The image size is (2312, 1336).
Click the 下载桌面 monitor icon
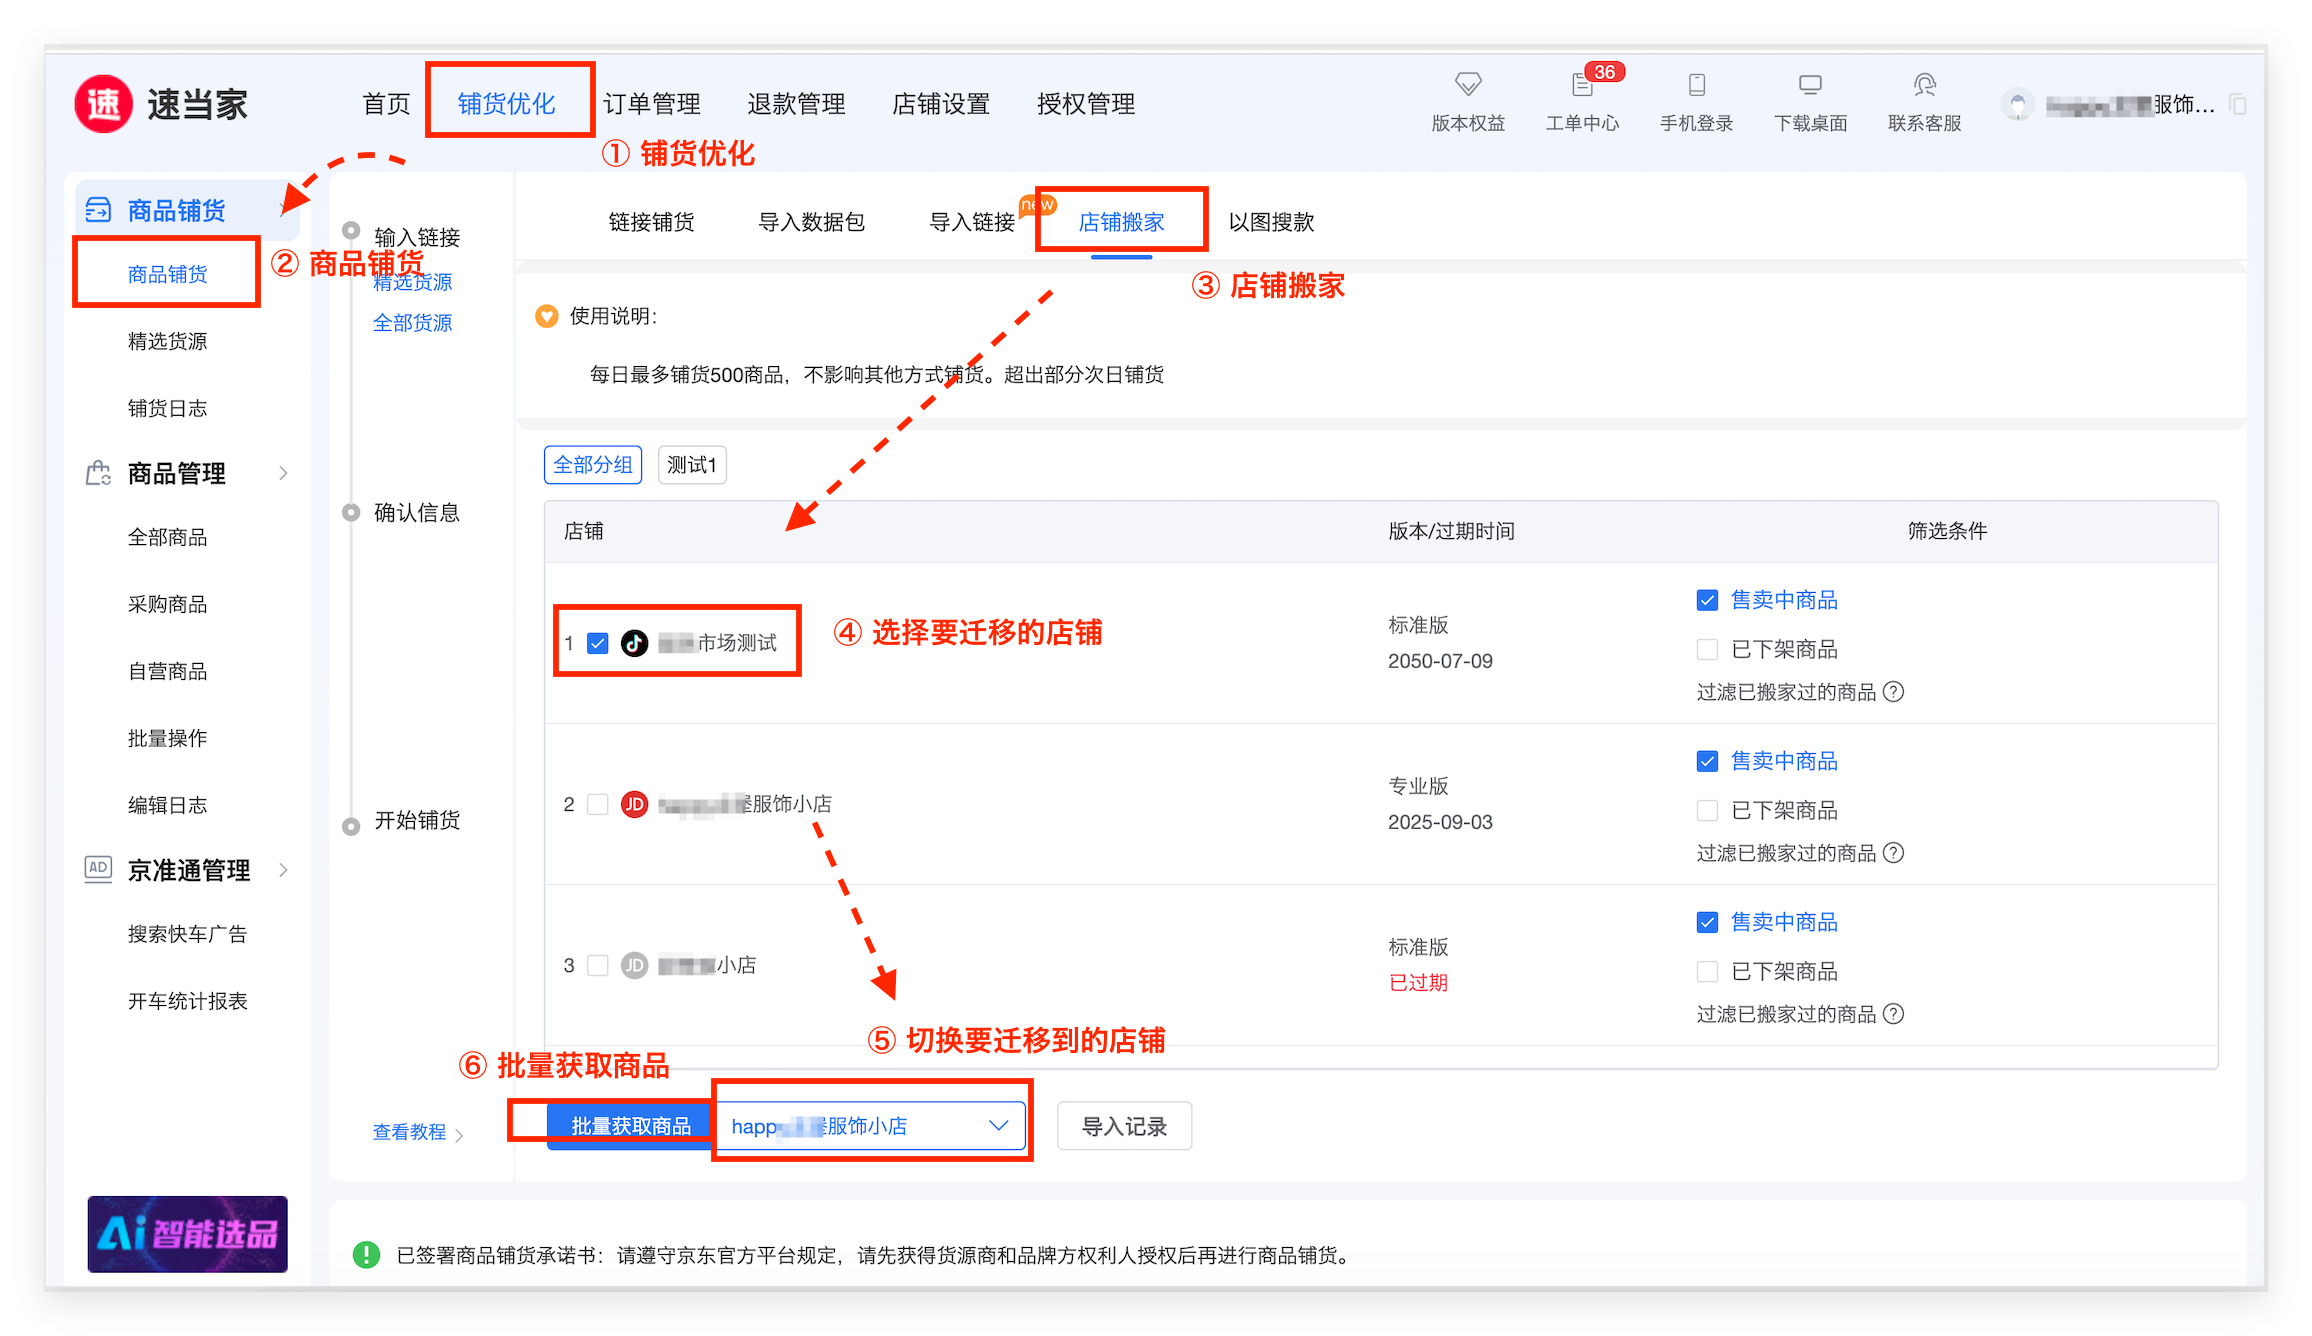[x=1810, y=85]
